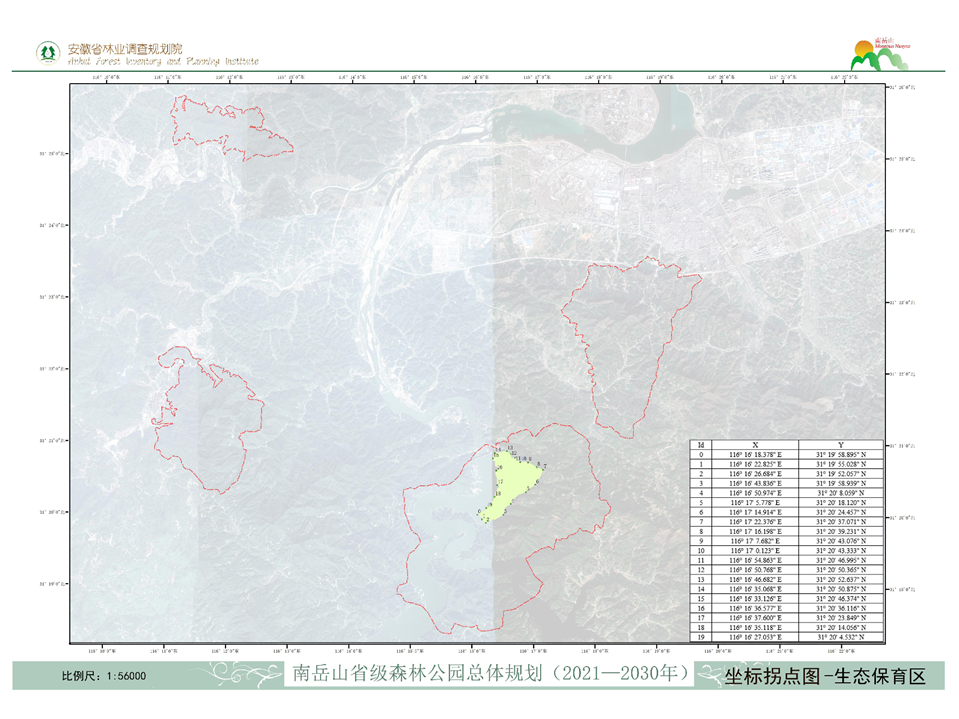Click inside the western red-dashed boundary area
Image resolution: width=959 pixels, height=719 pixels.
pos(205,420)
